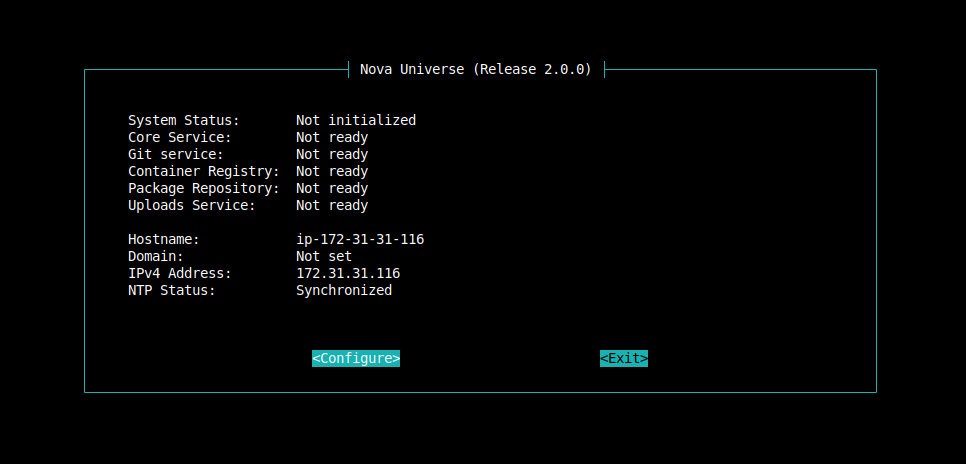Screen dimensions: 966x464
Task: Click the Hostname label
Action: pyautogui.click(x=164, y=239)
